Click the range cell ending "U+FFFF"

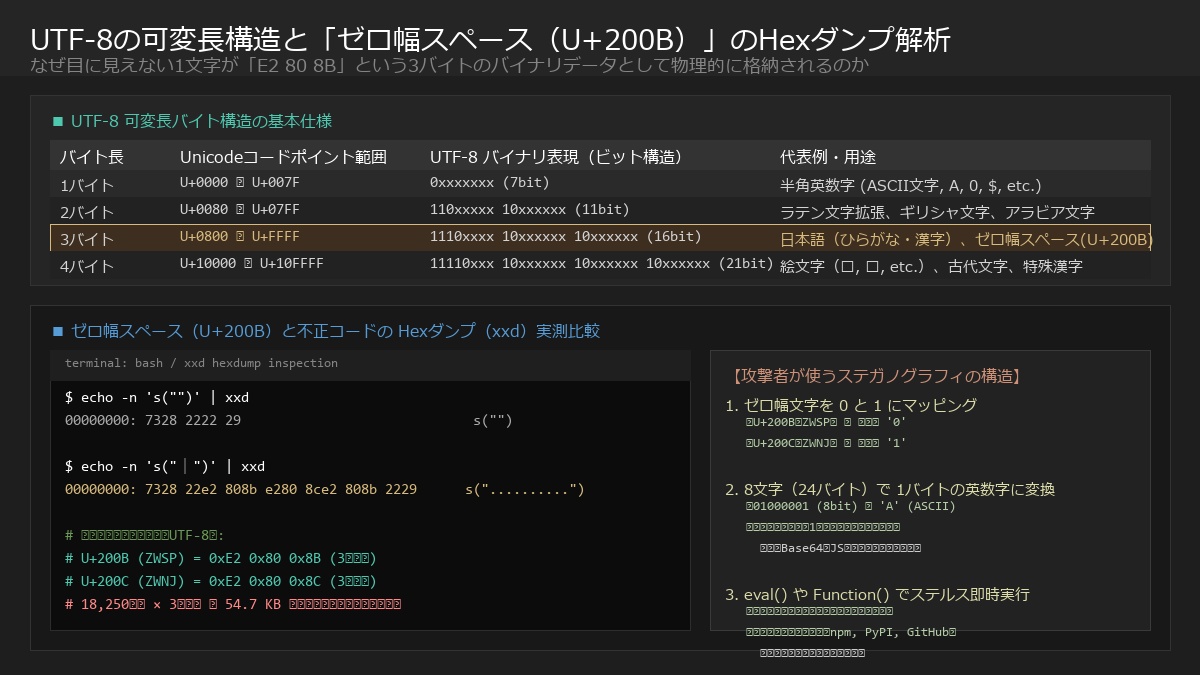240,237
